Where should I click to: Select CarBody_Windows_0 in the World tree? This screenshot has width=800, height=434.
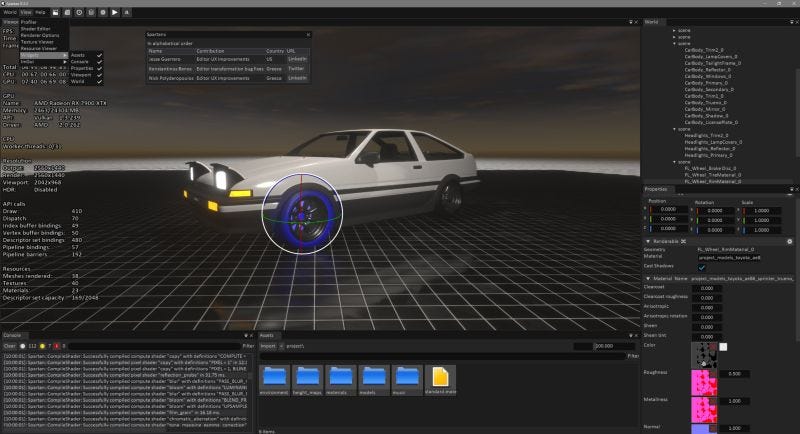(707, 76)
